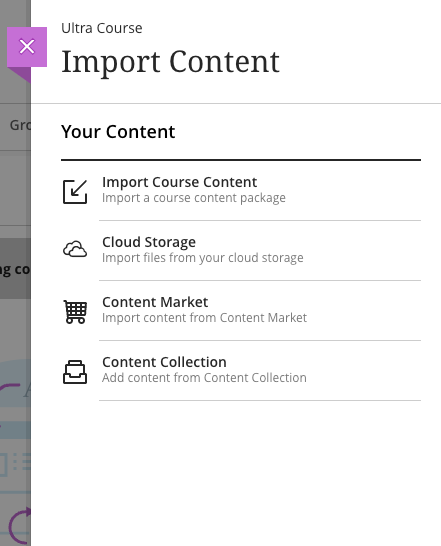Click the purple circular arrow icon in background
This screenshot has width=441, height=546.
coord(20,526)
